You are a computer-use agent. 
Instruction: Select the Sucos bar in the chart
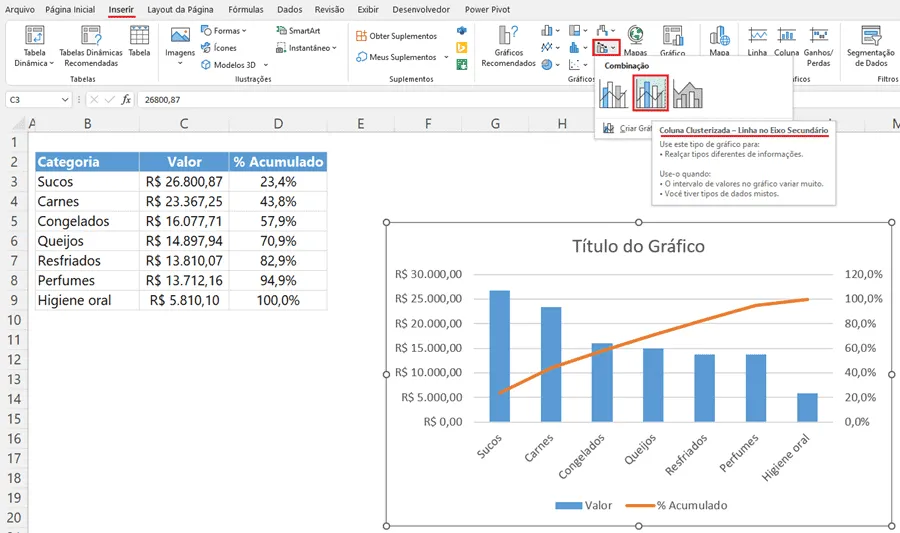point(499,356)
